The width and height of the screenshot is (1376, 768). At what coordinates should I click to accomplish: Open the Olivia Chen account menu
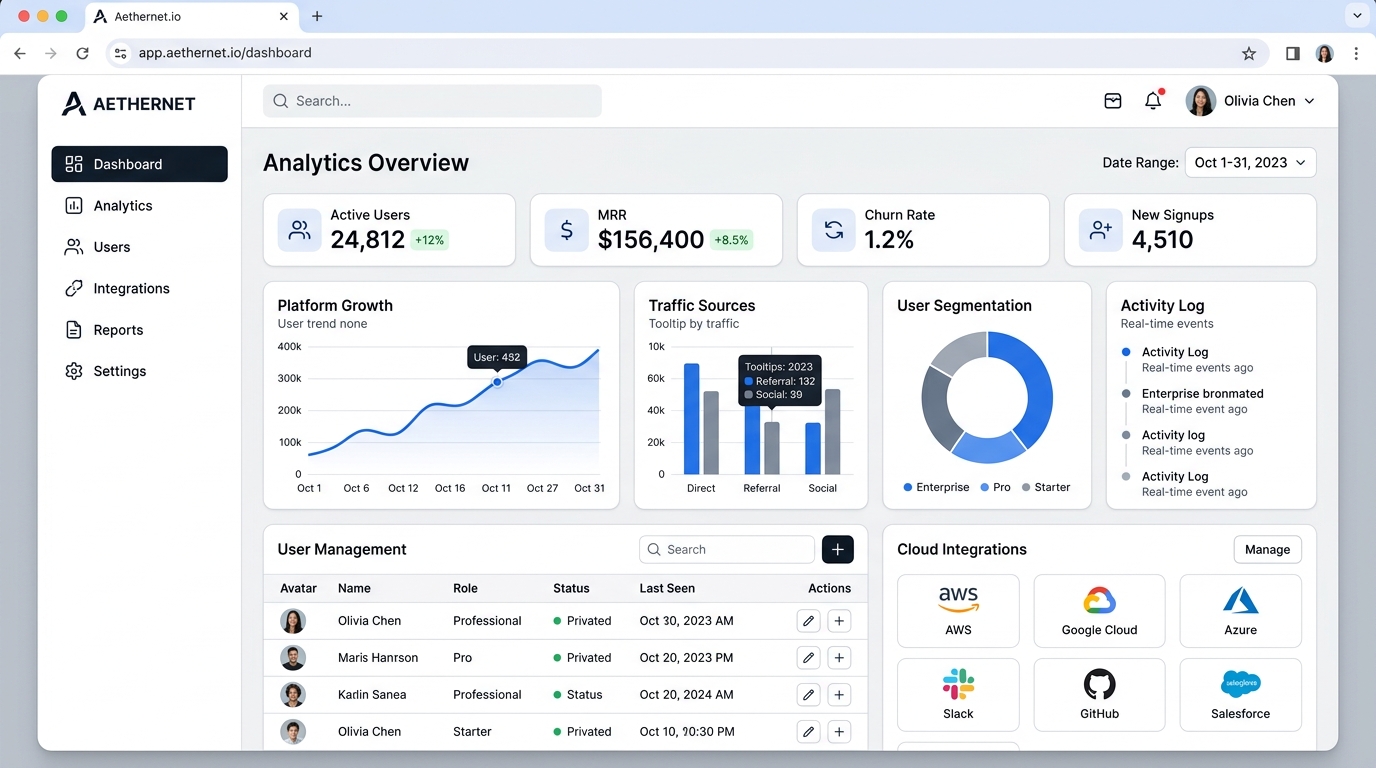1250,101
